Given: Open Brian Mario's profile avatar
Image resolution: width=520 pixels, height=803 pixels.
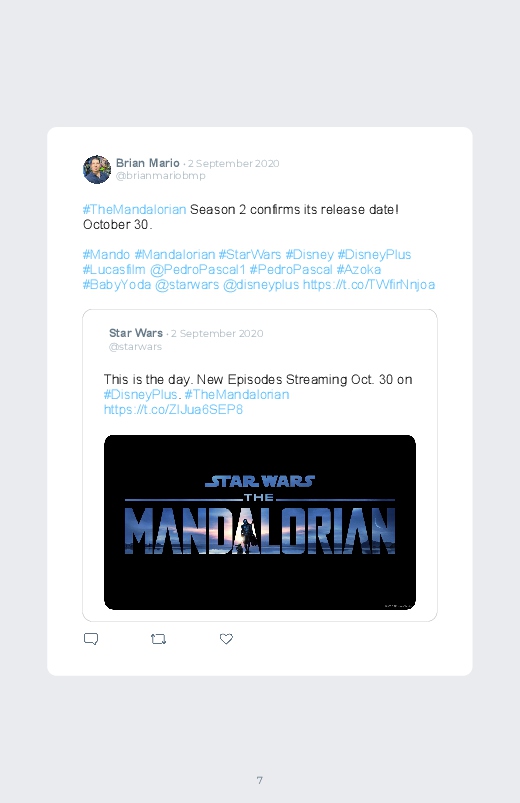Looking at the screenshot, I should pyautogui.click(x=97, y=170).
